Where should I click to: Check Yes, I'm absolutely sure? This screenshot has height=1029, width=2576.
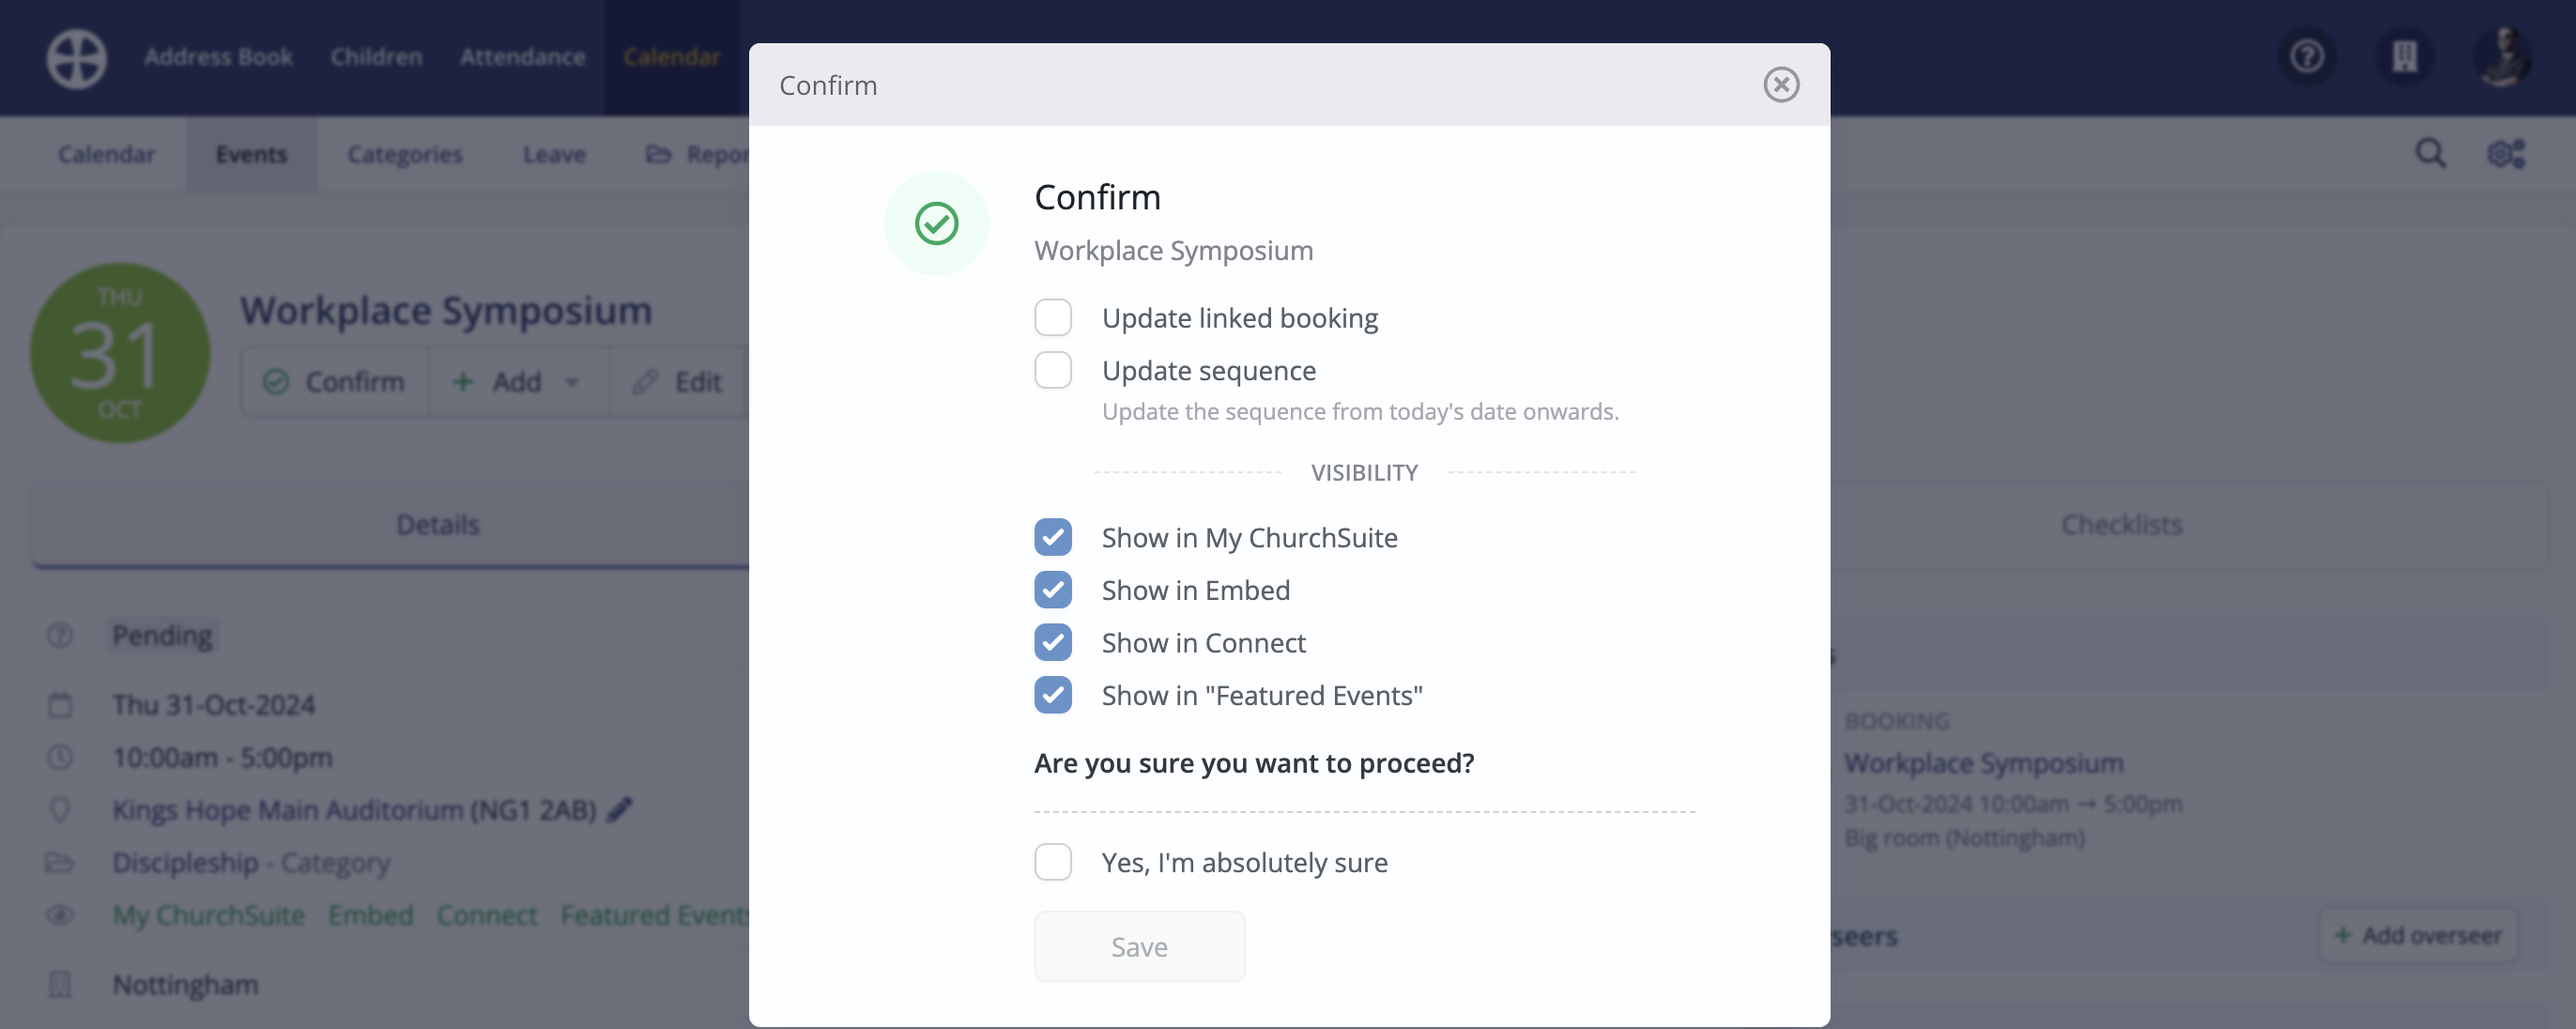click(x=1053, y=862)
